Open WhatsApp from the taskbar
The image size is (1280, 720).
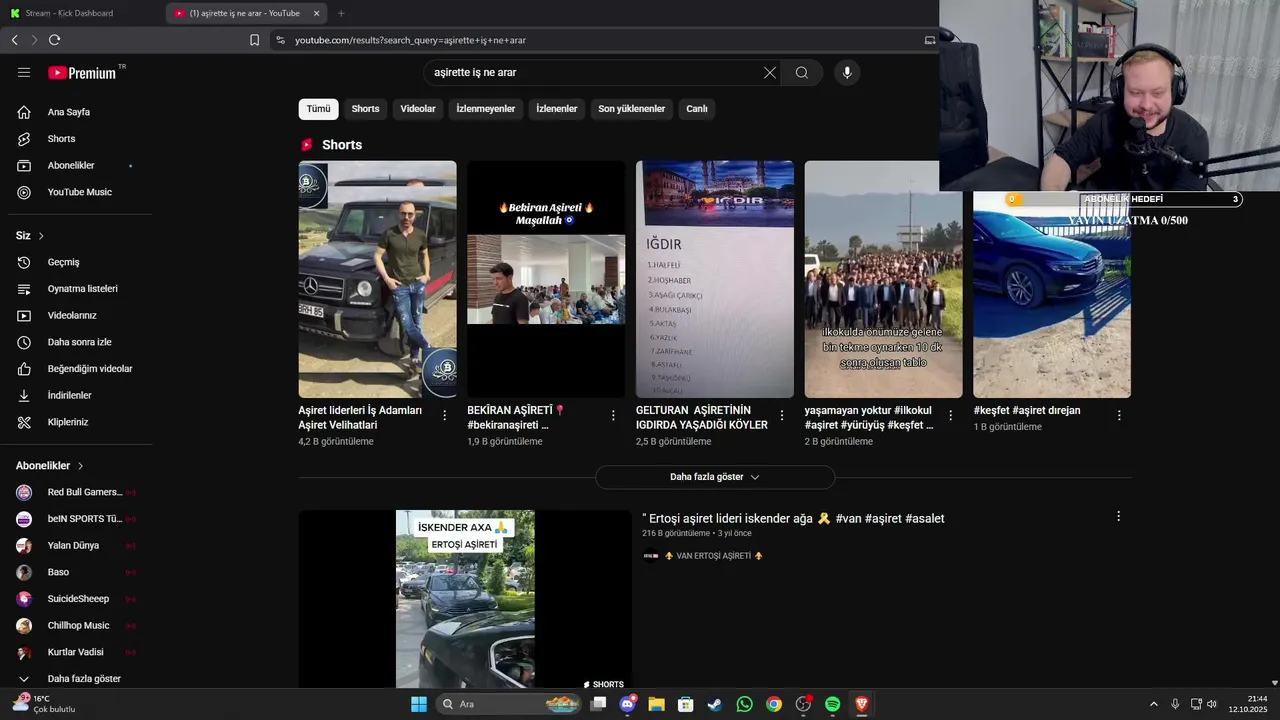pyautogui.click(x=744, y=704)
